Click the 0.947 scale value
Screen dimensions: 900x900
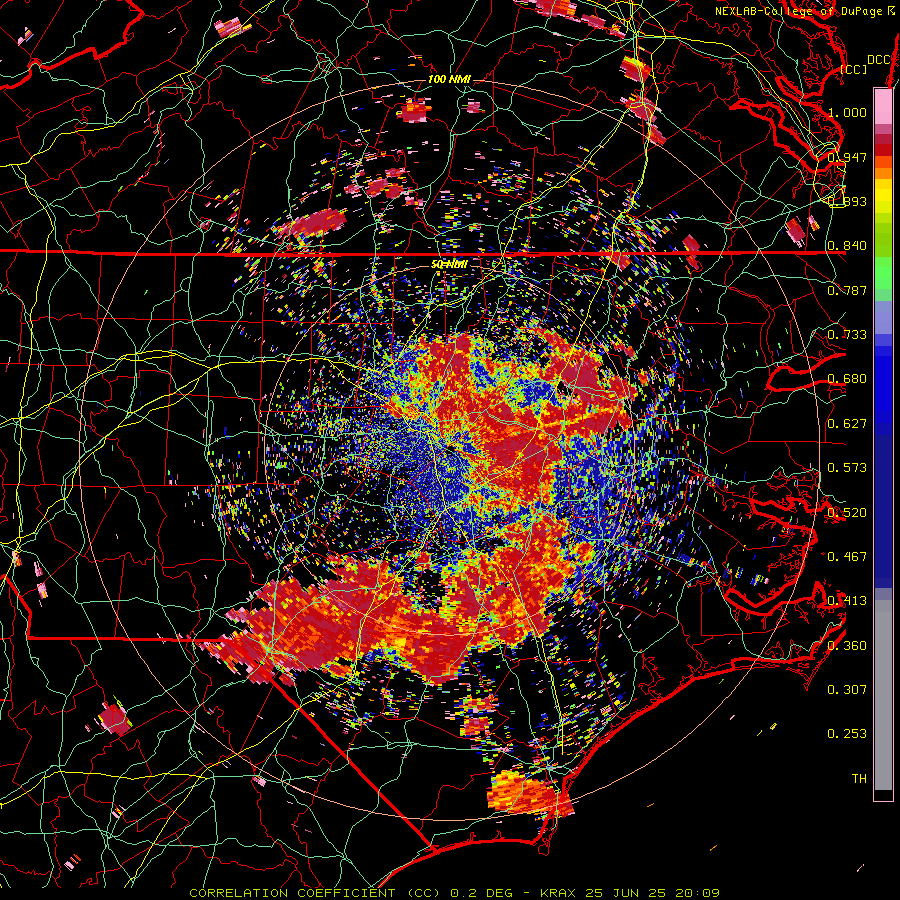[x=847, y=157]
